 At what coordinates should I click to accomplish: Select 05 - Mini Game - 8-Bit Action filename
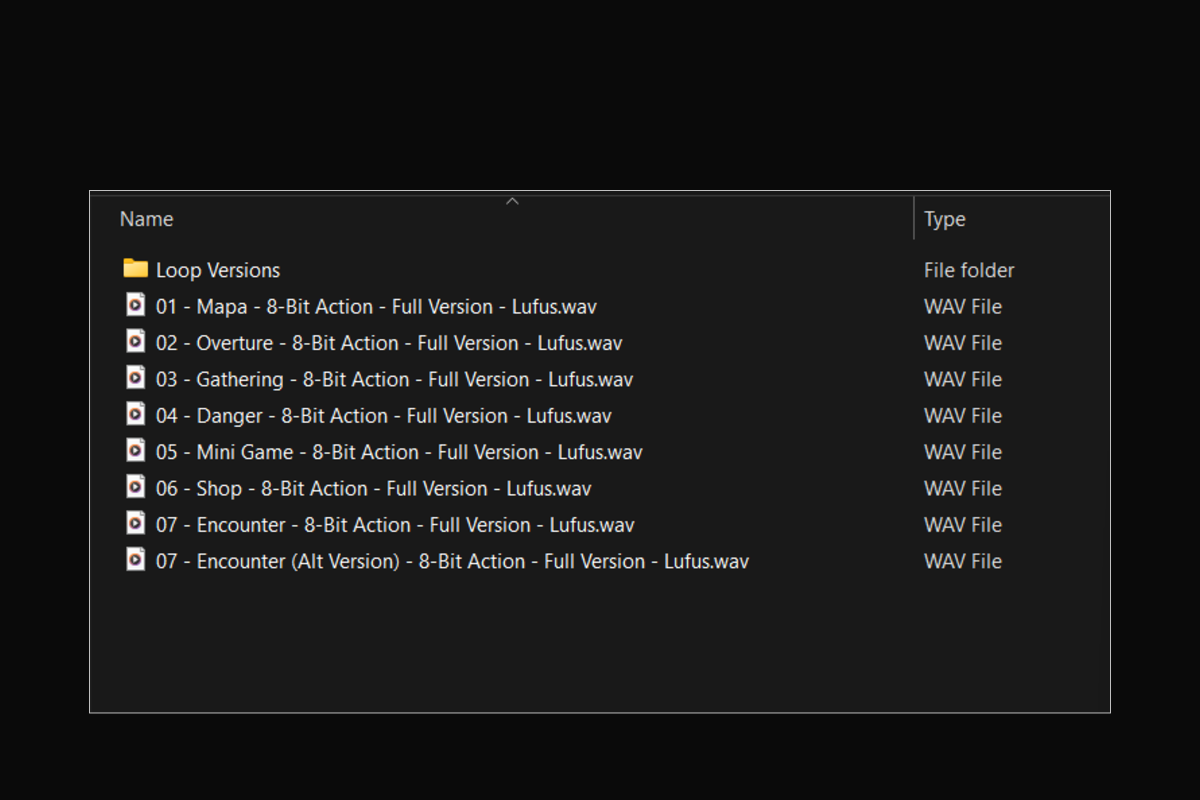pos(399,452)
